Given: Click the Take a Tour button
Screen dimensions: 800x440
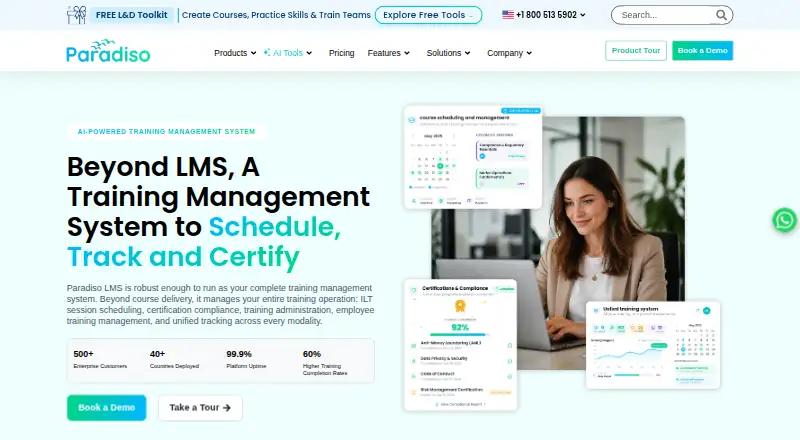Looking at the screenshot, I should [x=200, y=407].
